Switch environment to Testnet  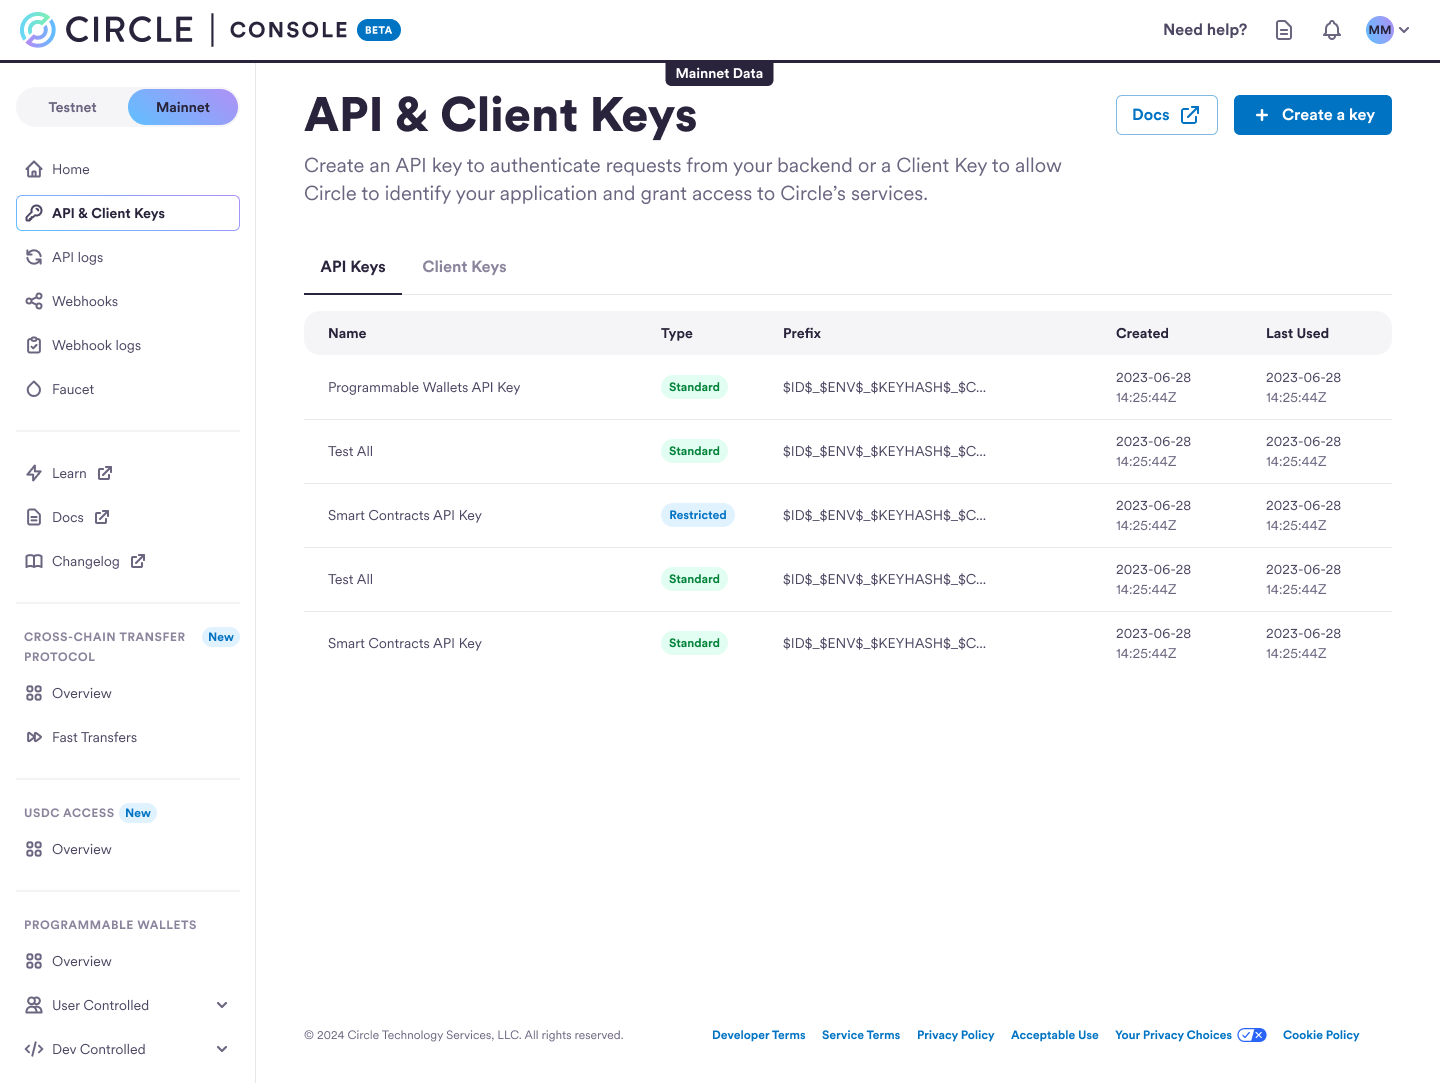coord(73,107)
